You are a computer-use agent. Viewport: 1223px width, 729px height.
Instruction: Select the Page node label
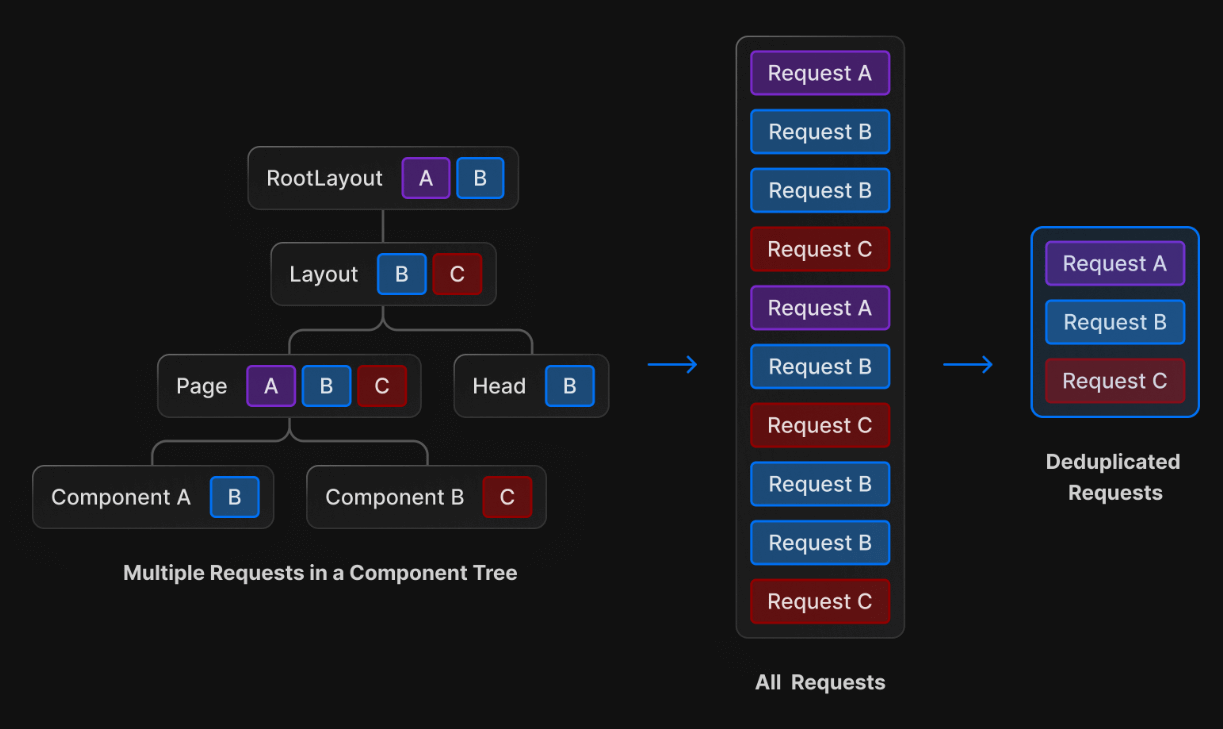click(x=202, y=386)
